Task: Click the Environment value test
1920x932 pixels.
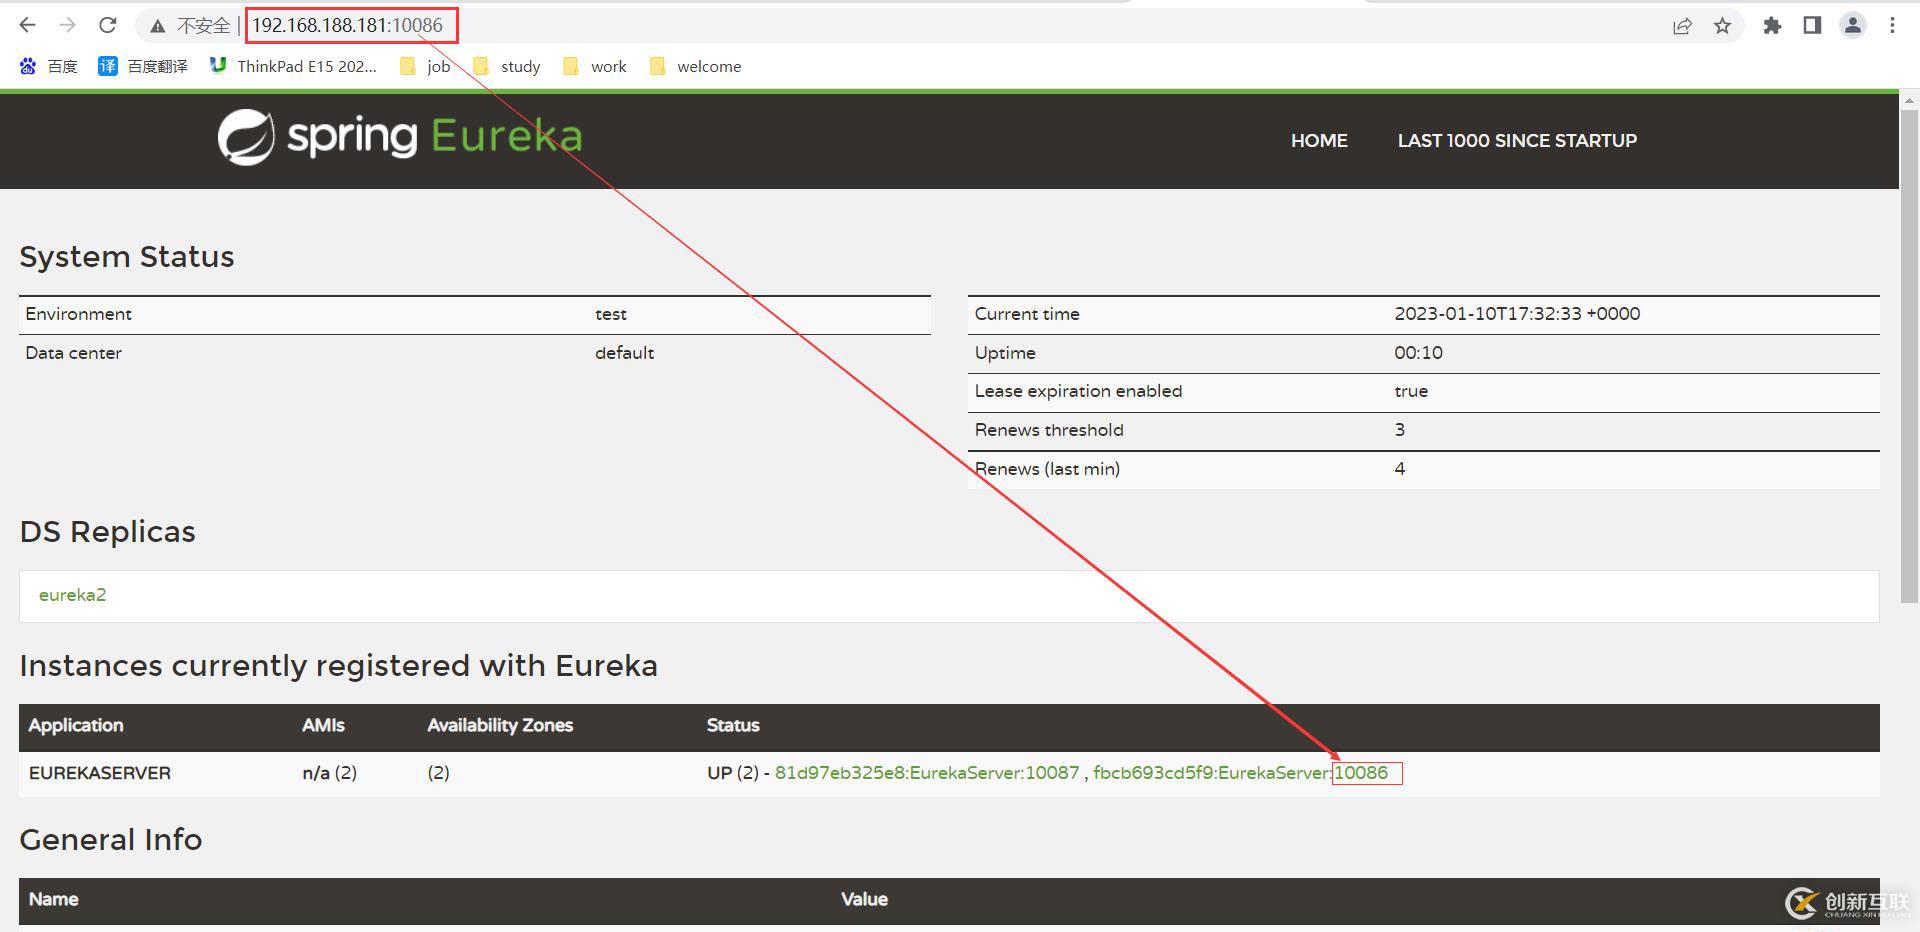Action: coord(611,314)
